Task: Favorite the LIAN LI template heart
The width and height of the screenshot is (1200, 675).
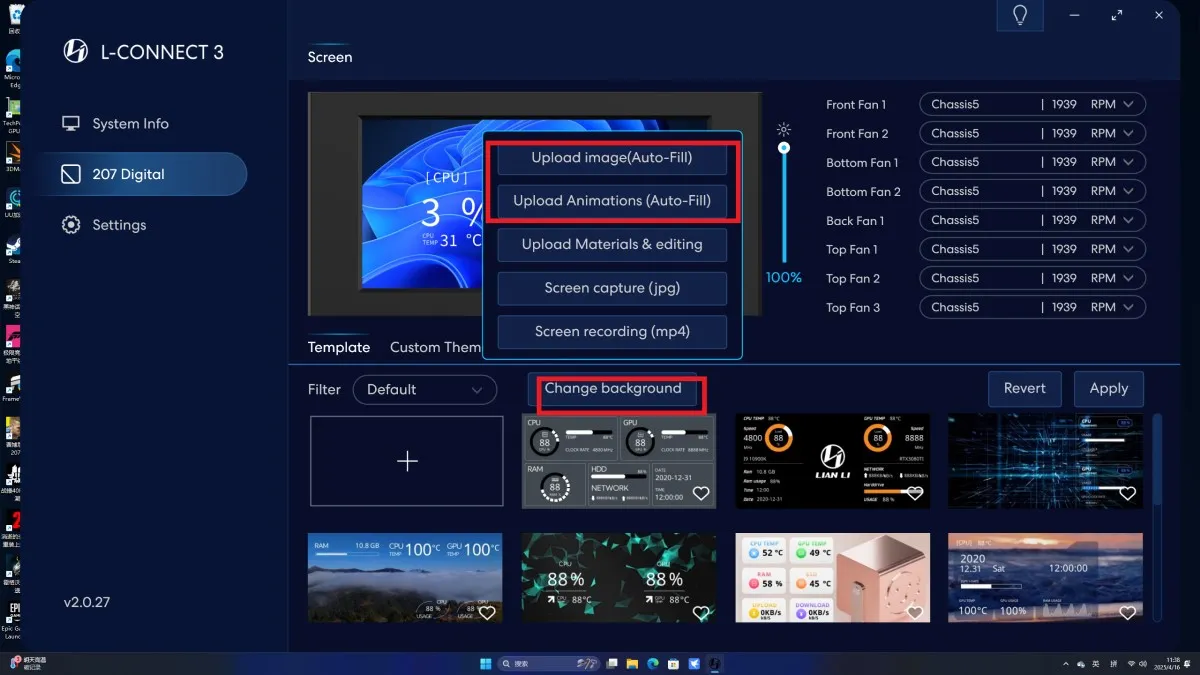Action: (914, 493)
